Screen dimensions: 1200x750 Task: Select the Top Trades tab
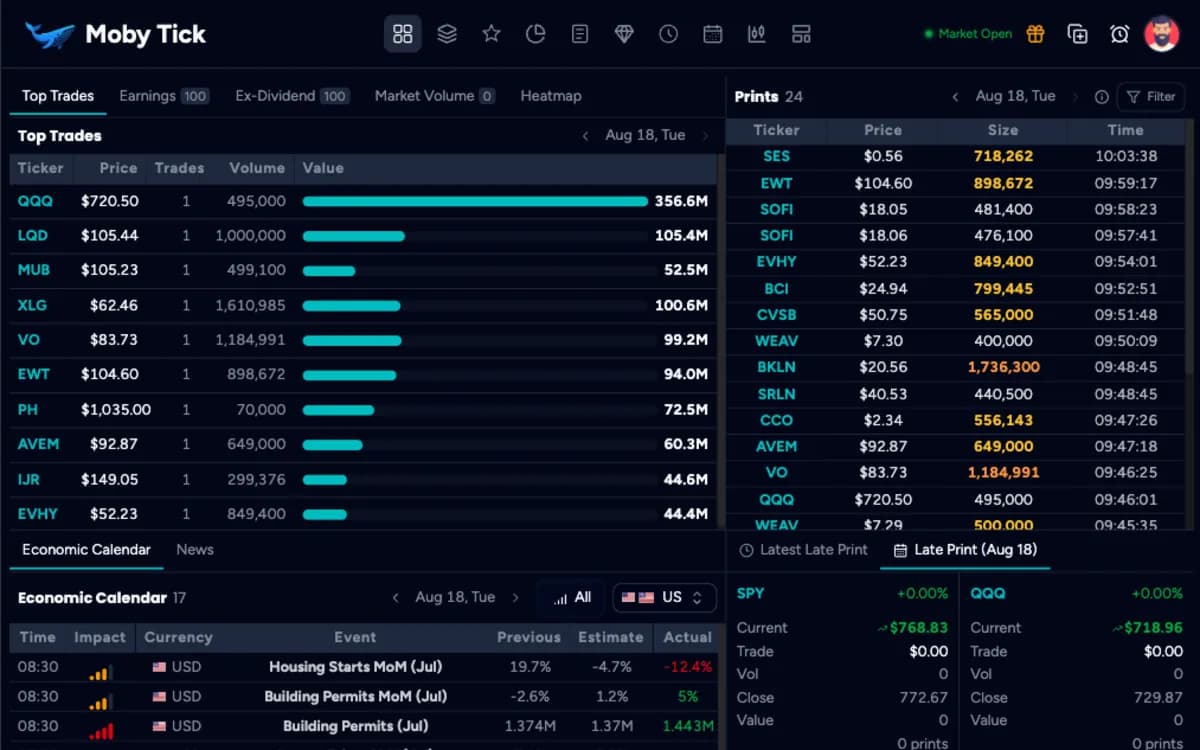click(x=58, y=96)
